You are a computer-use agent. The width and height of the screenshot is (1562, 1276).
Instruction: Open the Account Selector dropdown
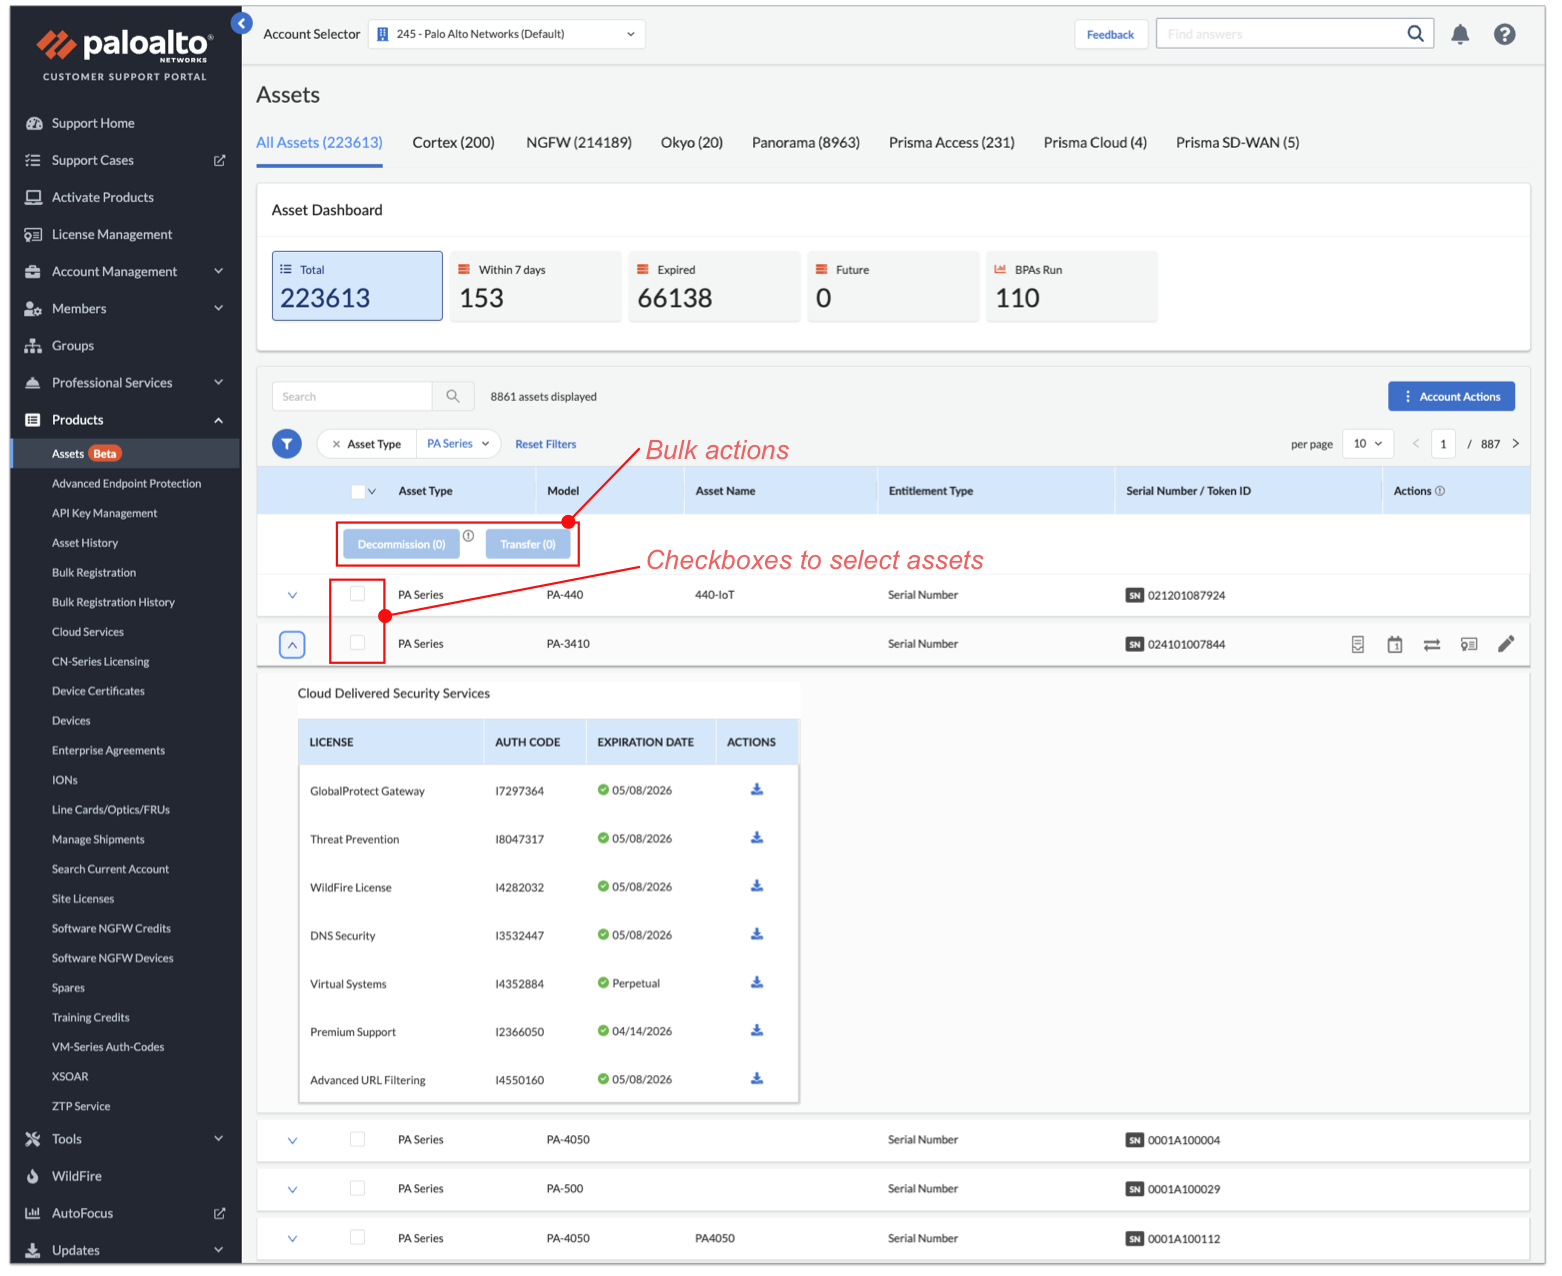click(x=506, y=34)
